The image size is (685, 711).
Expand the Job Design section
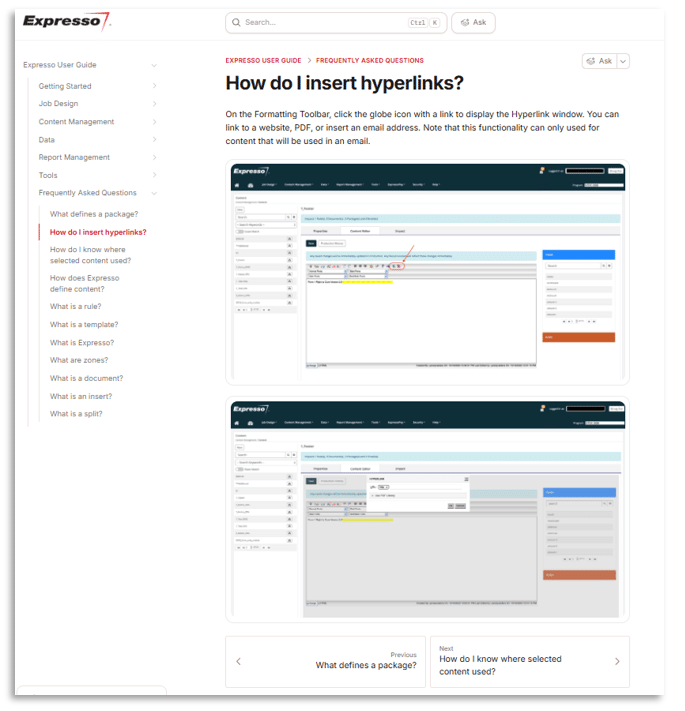[x=154, y=104]
